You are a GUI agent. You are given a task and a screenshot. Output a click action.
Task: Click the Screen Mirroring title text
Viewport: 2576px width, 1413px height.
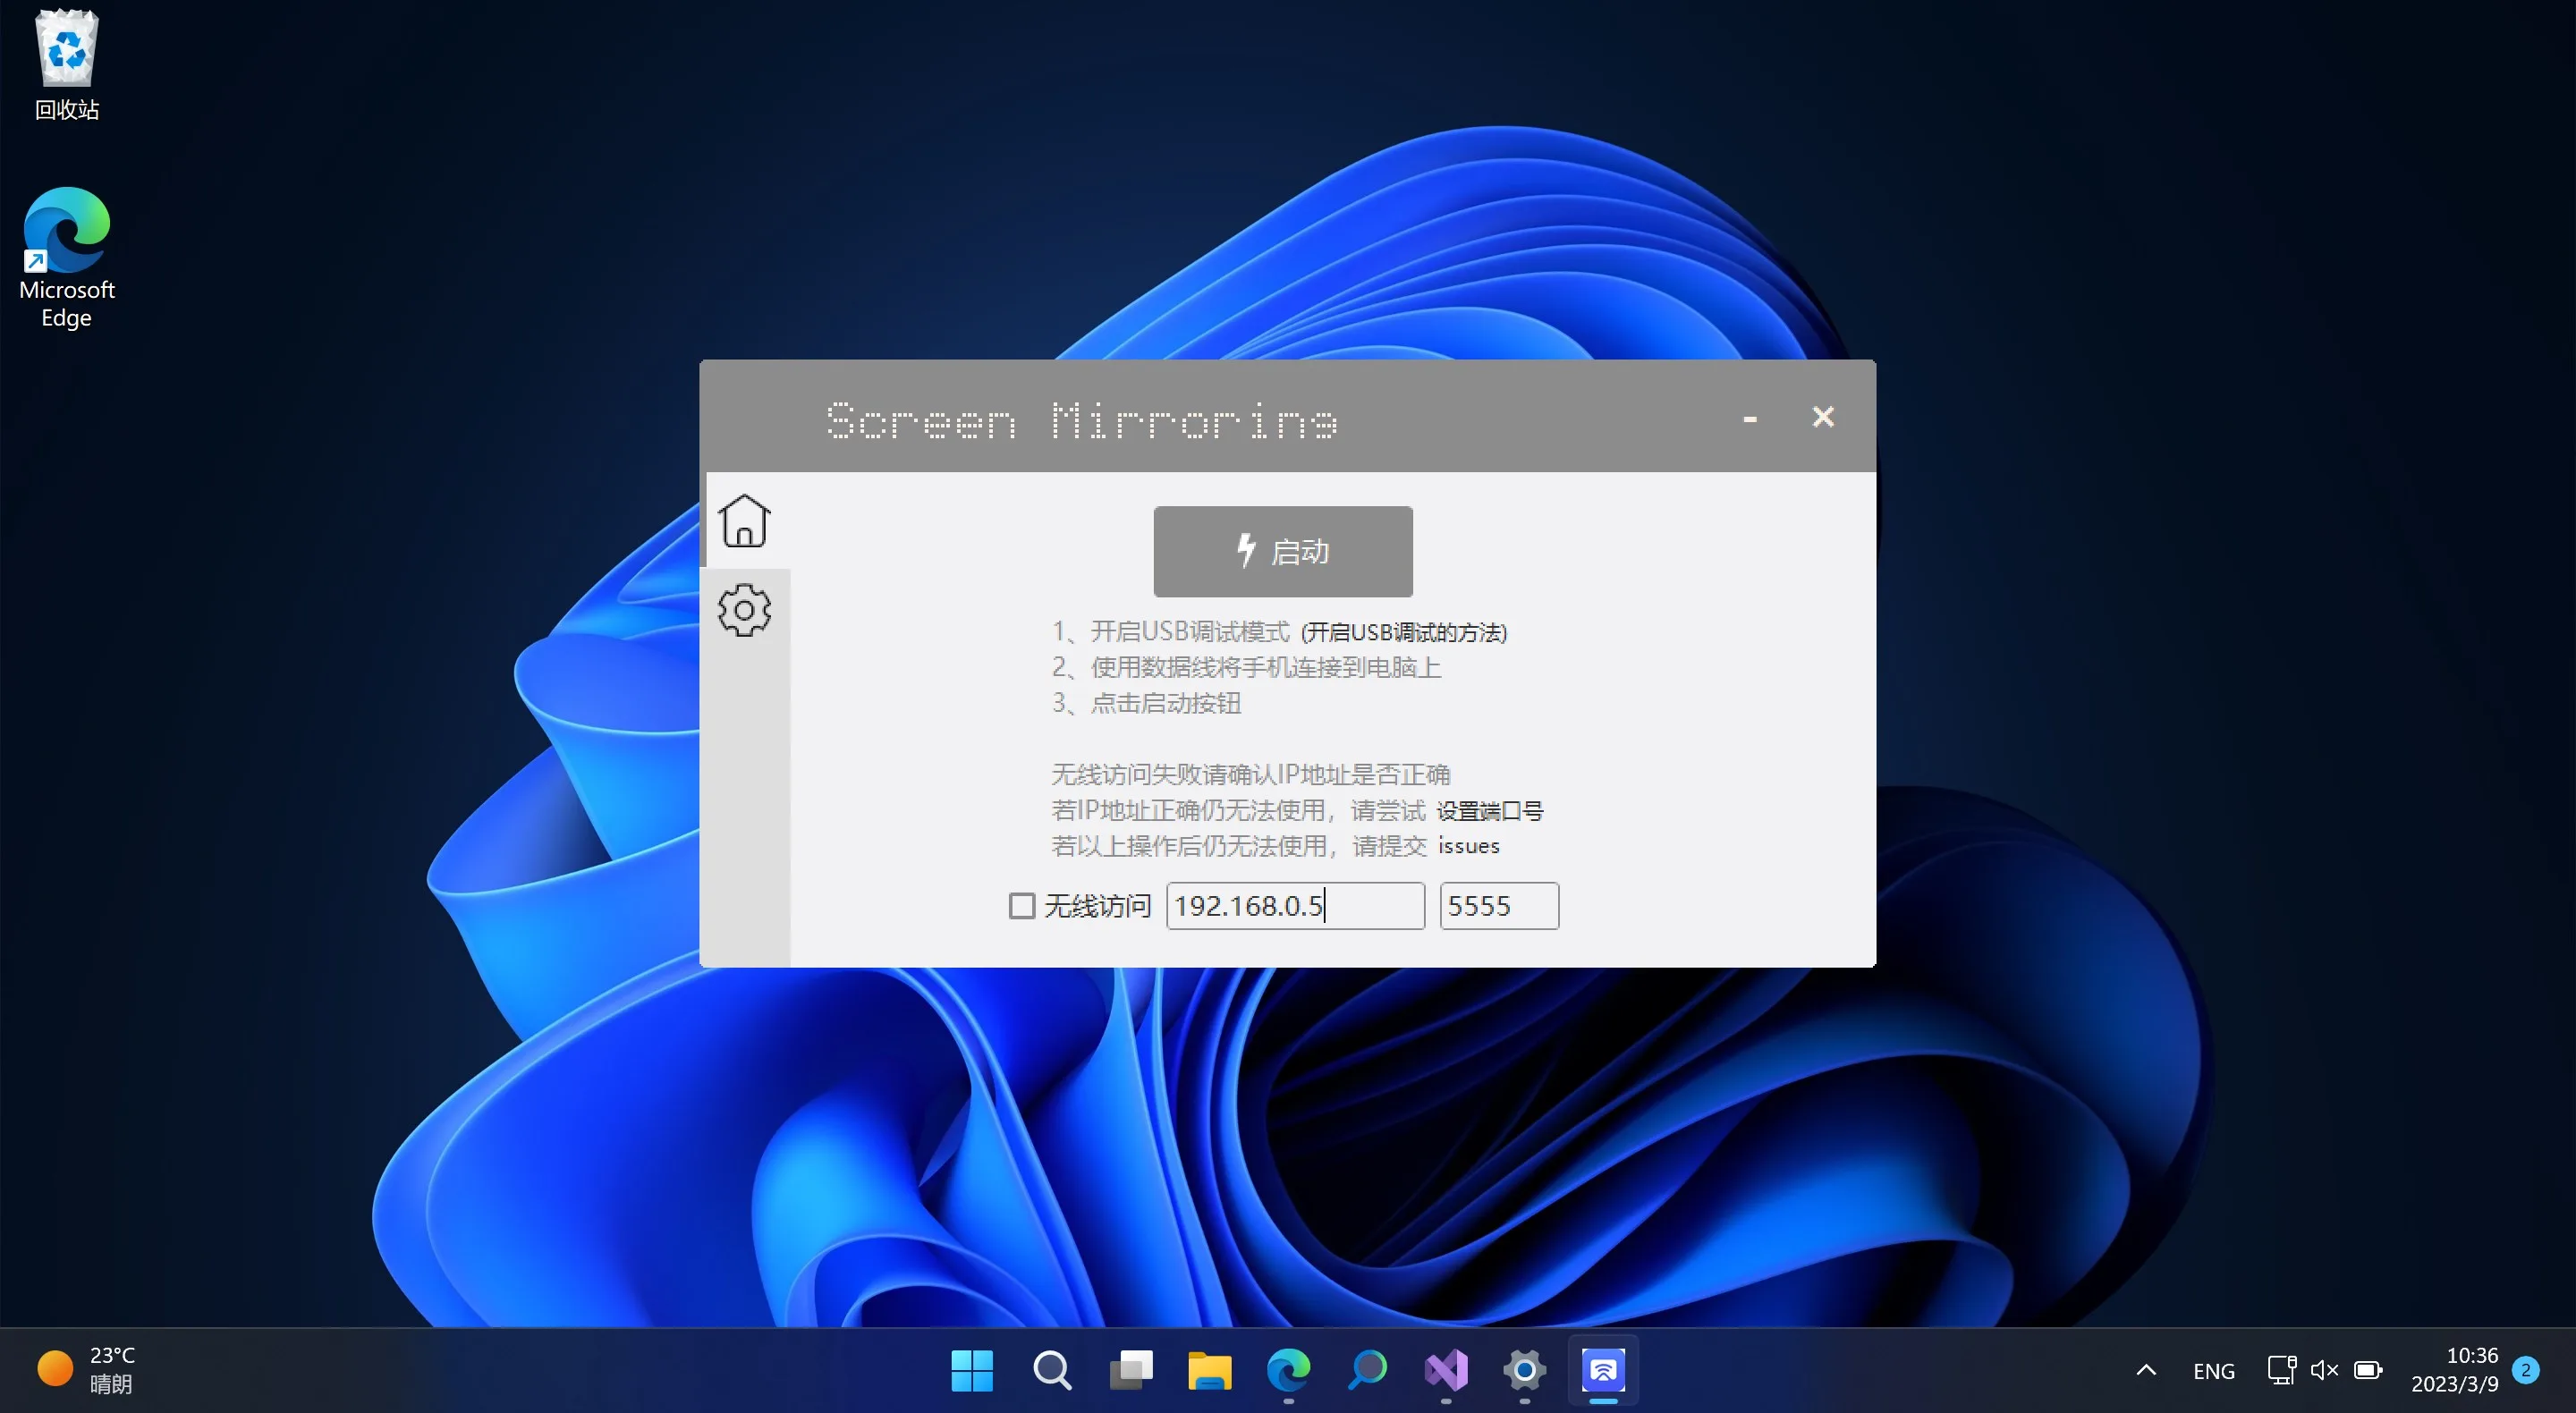pos(1081,421)
